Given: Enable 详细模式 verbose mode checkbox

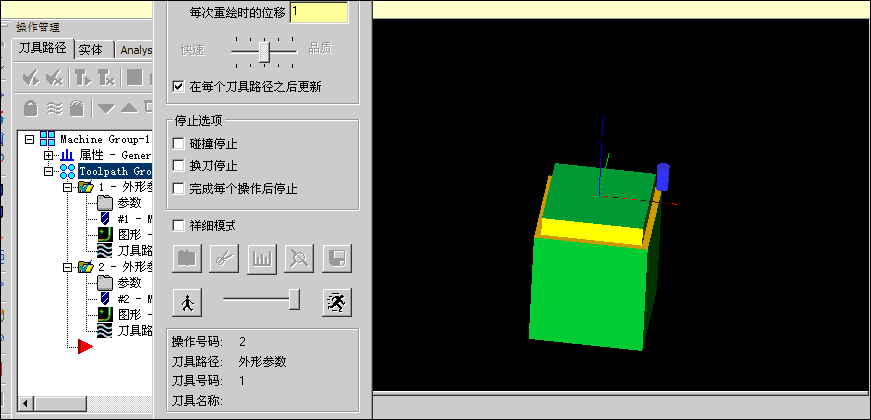Looking at the screenshot, I should [x=178, y=226].
